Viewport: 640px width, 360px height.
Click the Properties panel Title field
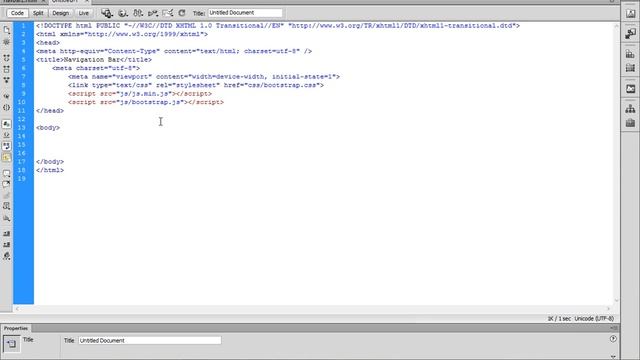click(x=150, y=340)
